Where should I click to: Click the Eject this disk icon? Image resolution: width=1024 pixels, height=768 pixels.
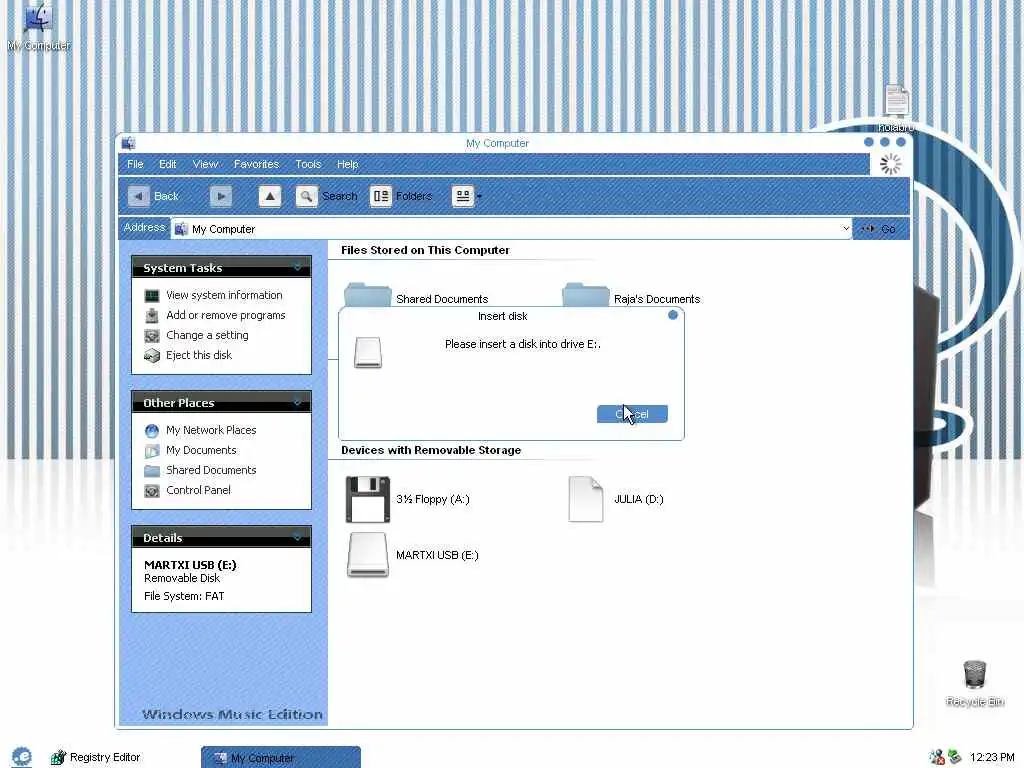point(152,355)
